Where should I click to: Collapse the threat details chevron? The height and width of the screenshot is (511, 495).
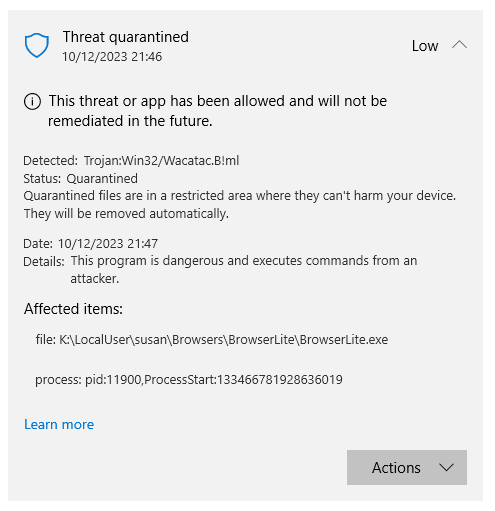coord(459,45)
